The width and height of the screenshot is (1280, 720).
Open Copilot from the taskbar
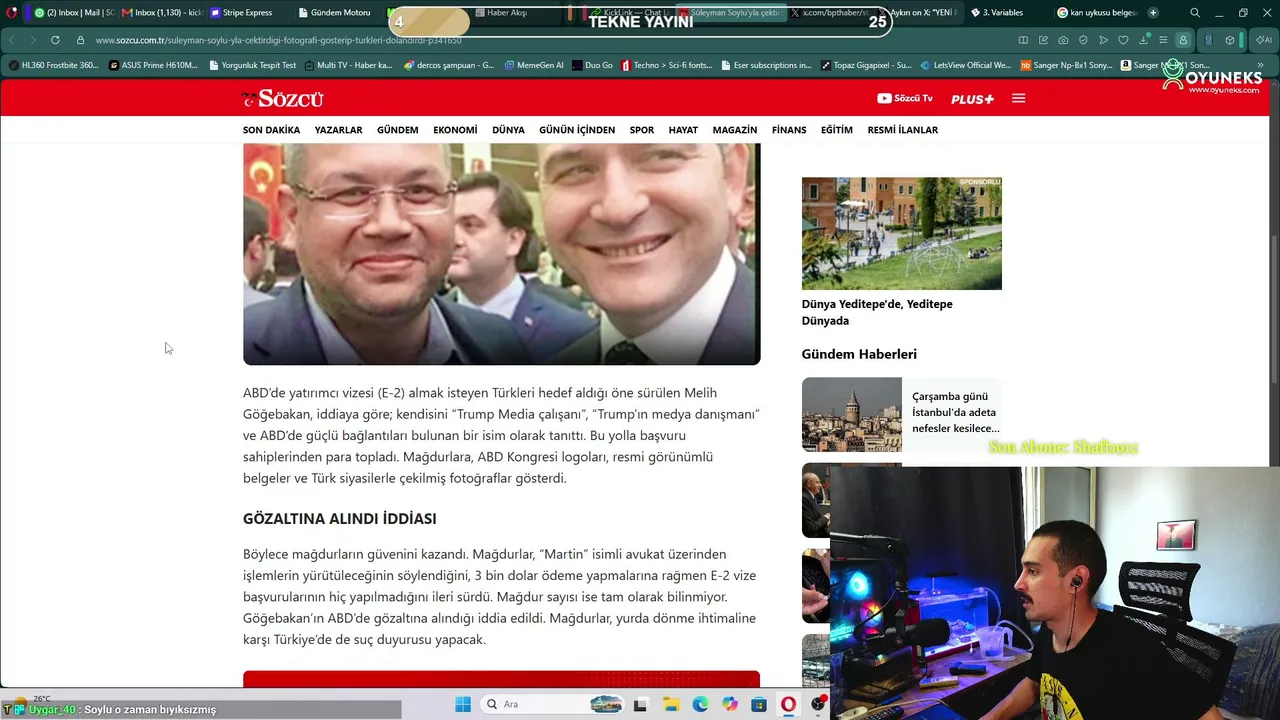[x=730, y=705]
